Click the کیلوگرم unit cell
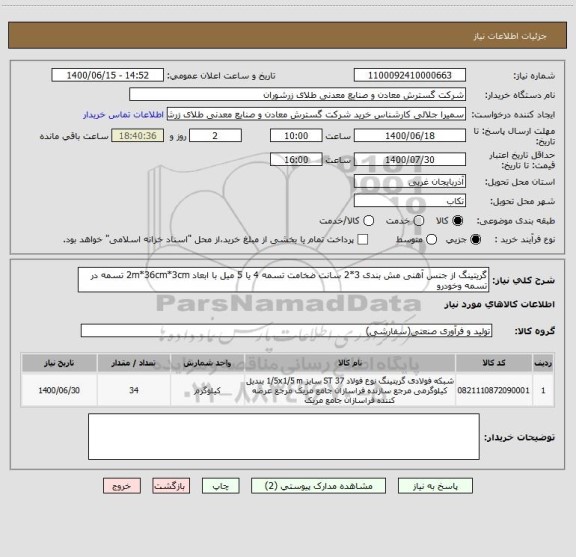This screenshot has height=557, width=576. click(207, 390)
